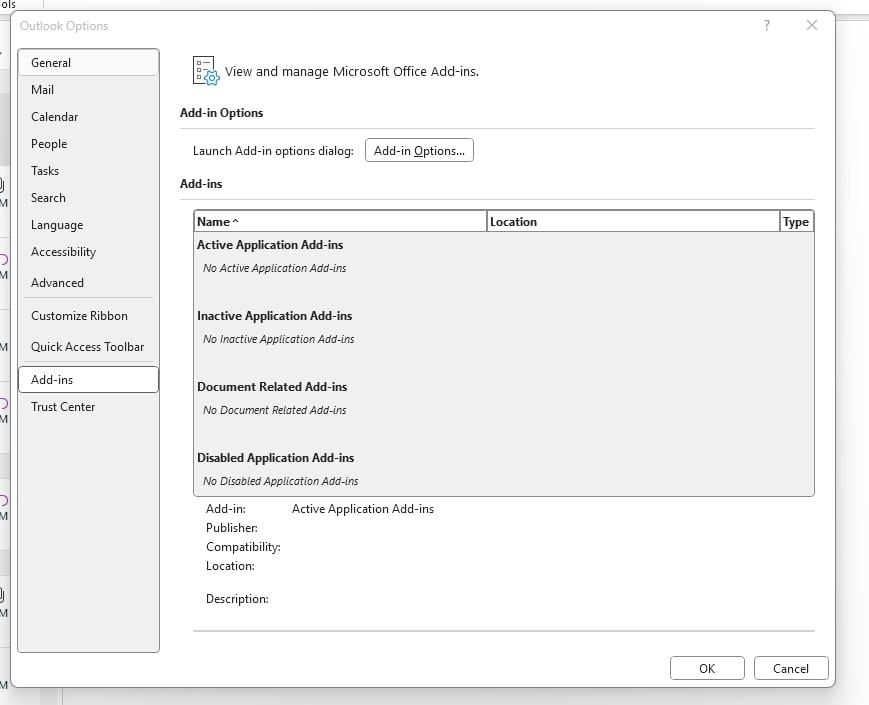Select 'No Active Application Add-ins' row
The height and width of the screenshot is (705, 869).
[274, 268]
